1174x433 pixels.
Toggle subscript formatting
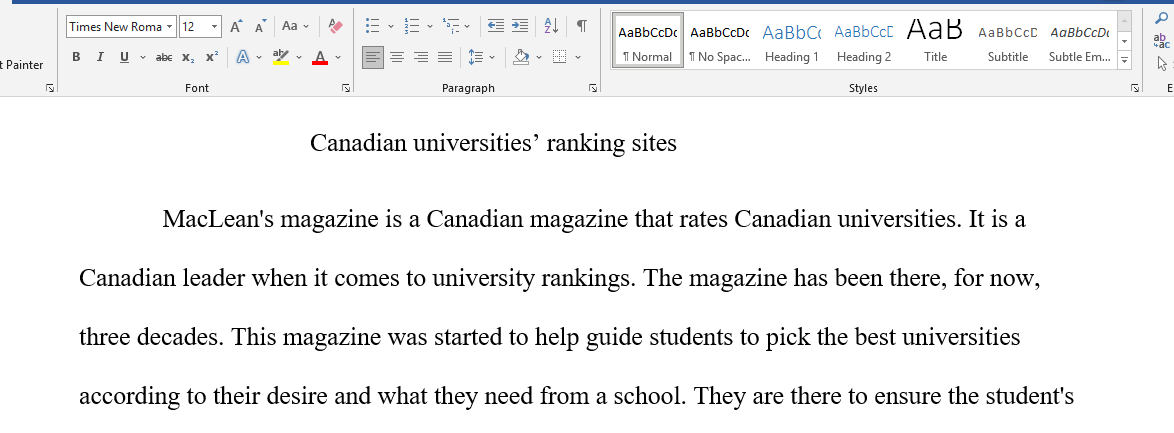(x=188, y=57)
